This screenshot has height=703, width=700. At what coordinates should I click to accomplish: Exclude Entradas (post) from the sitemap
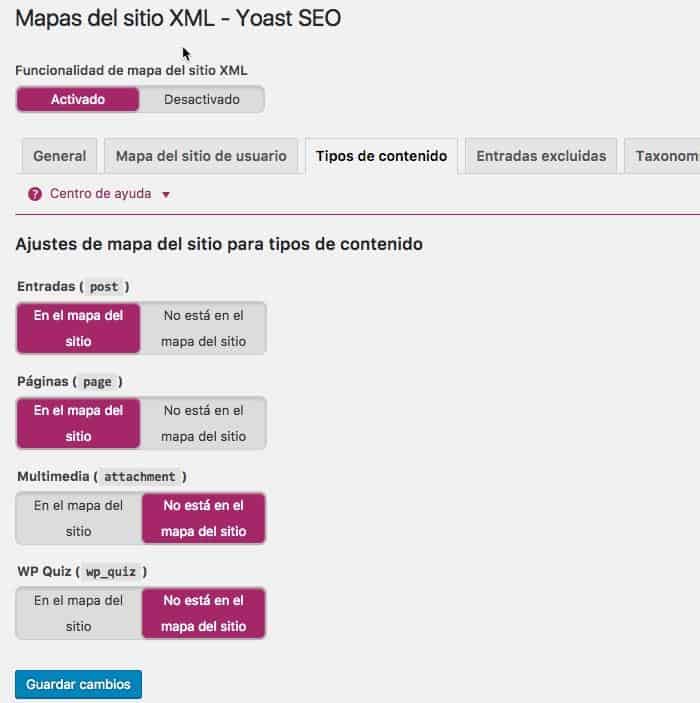click(x=204, y=328)
